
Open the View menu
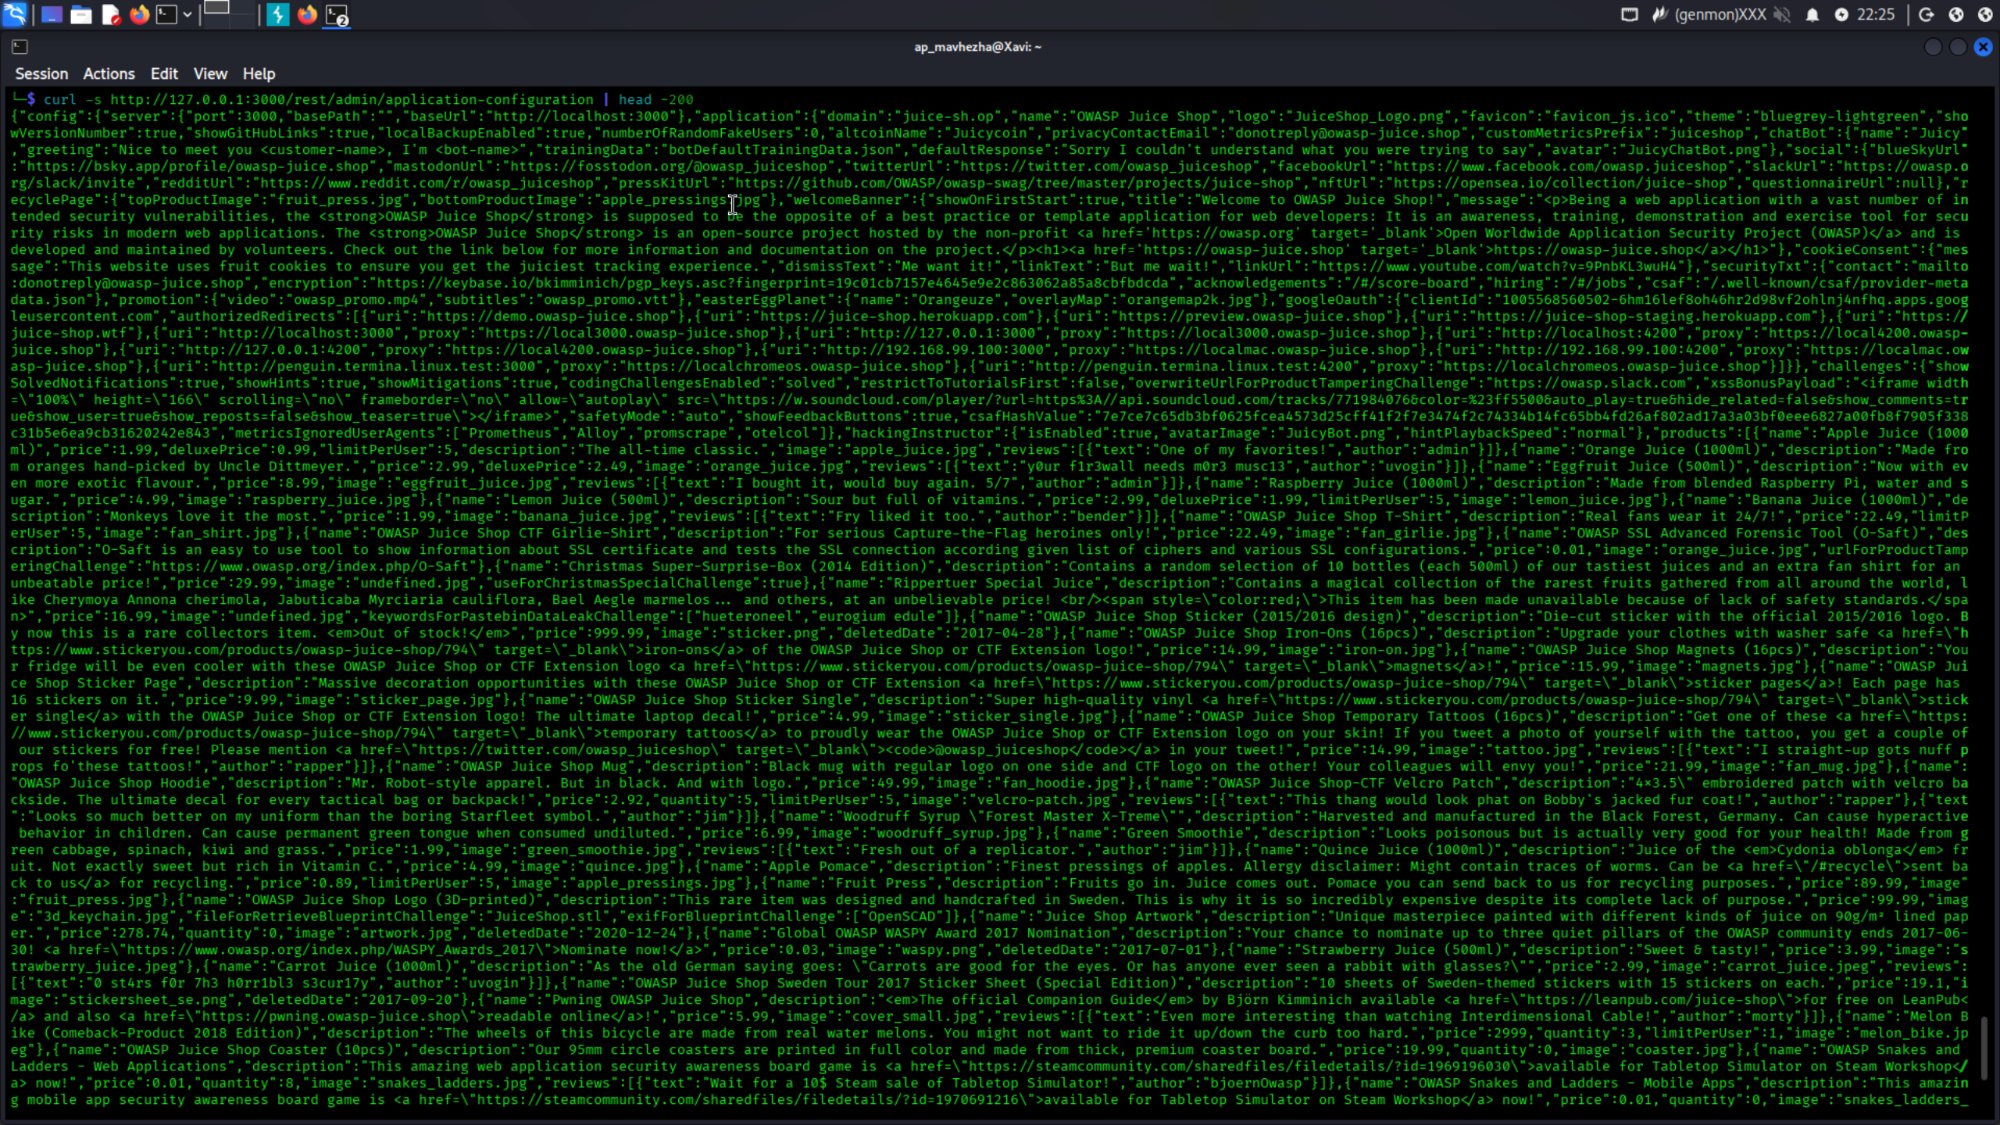pyautogui.click(x=210, y=74)
